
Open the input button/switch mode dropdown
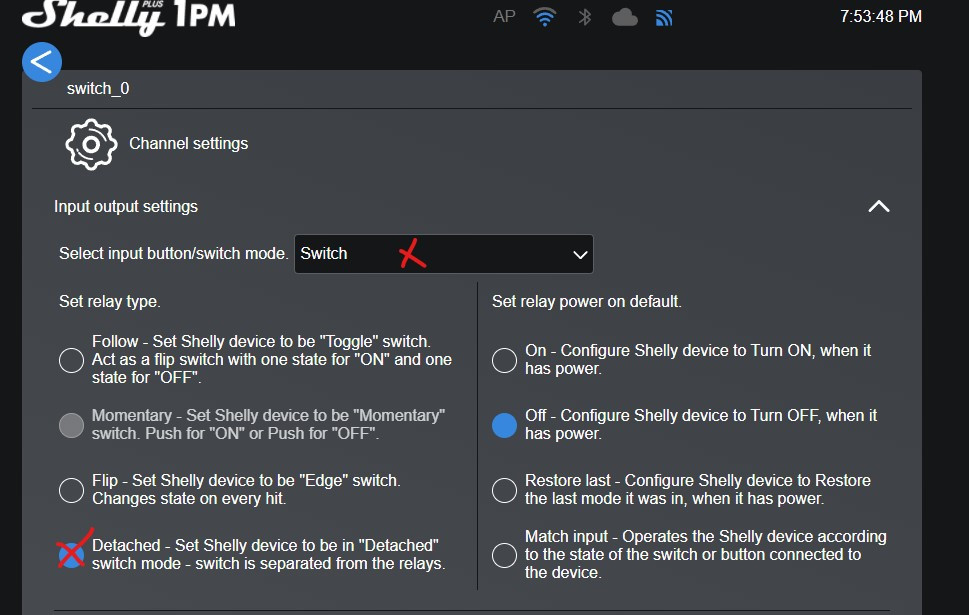[x=444, y=254]
